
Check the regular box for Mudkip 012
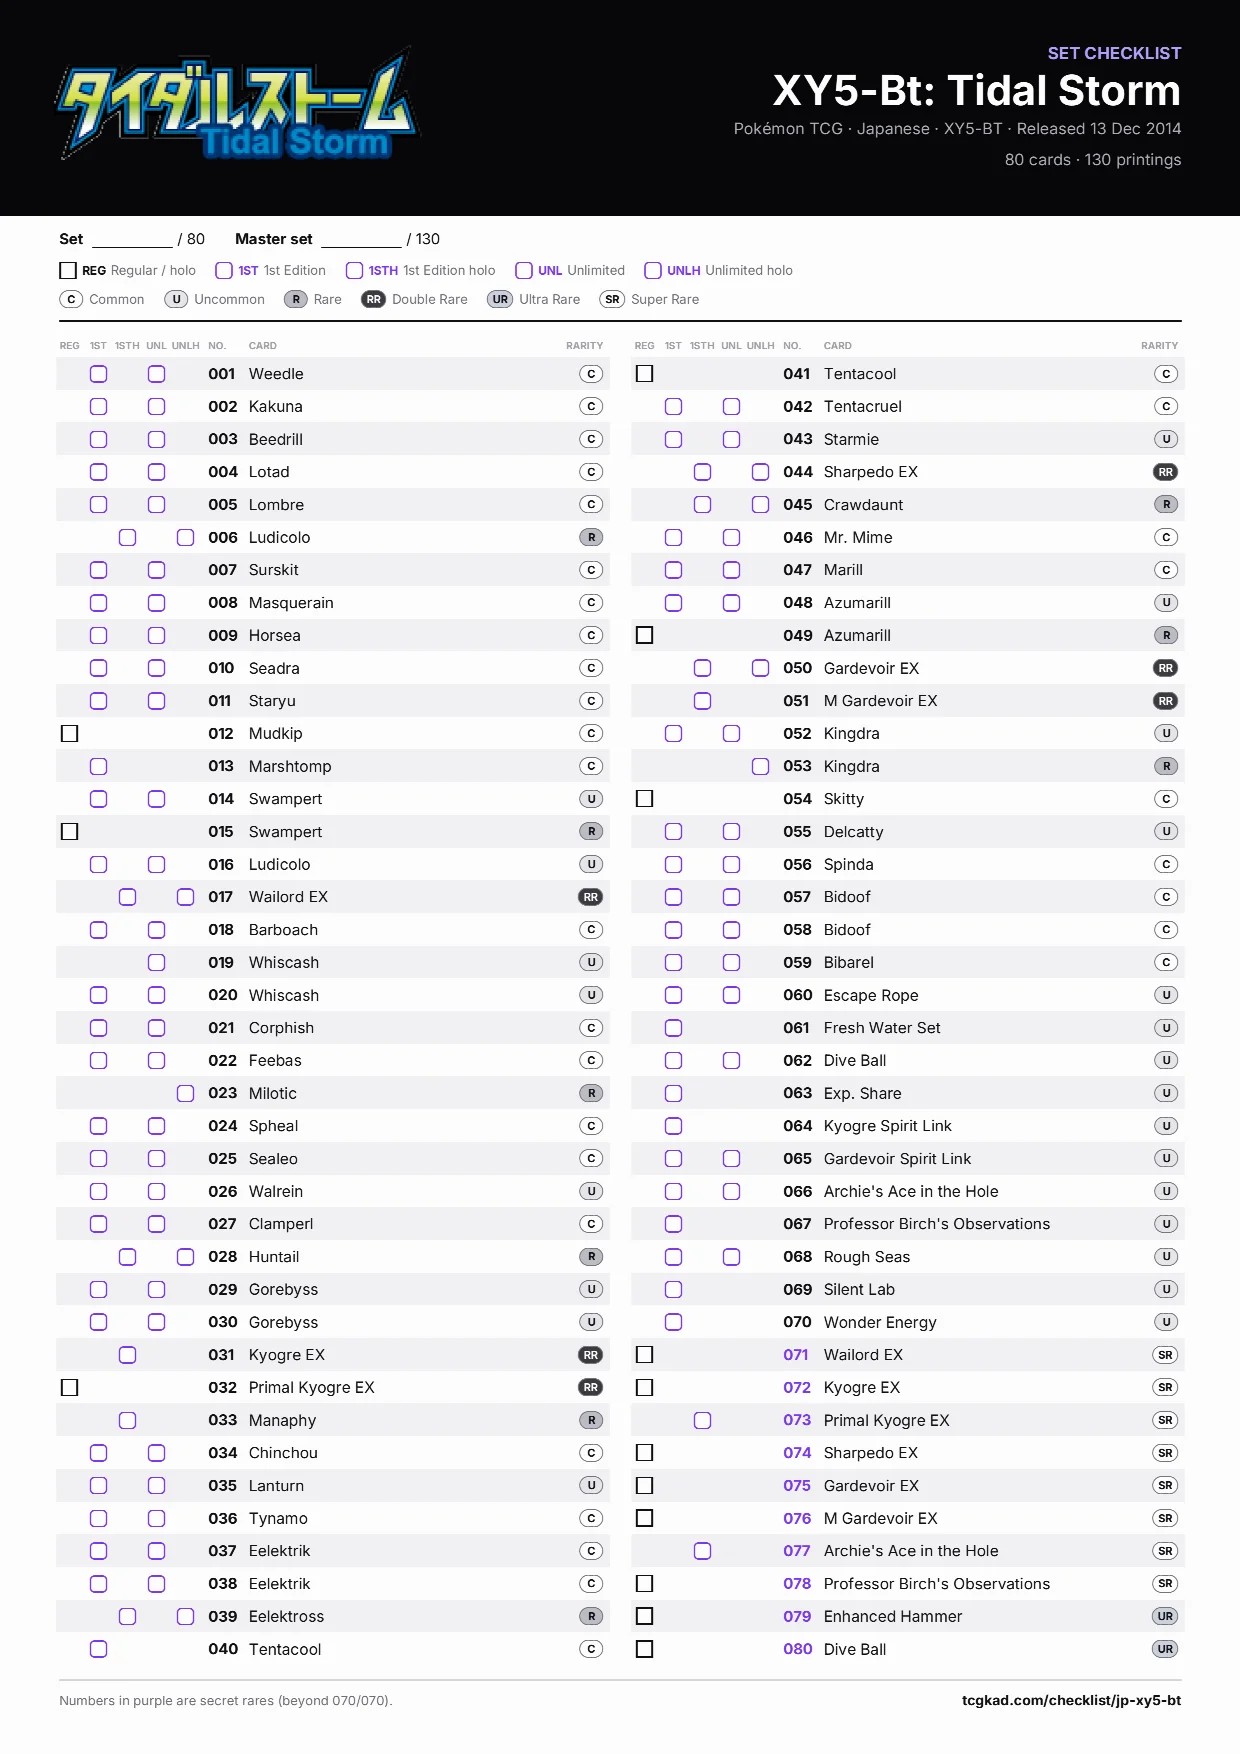pos(69,733)
